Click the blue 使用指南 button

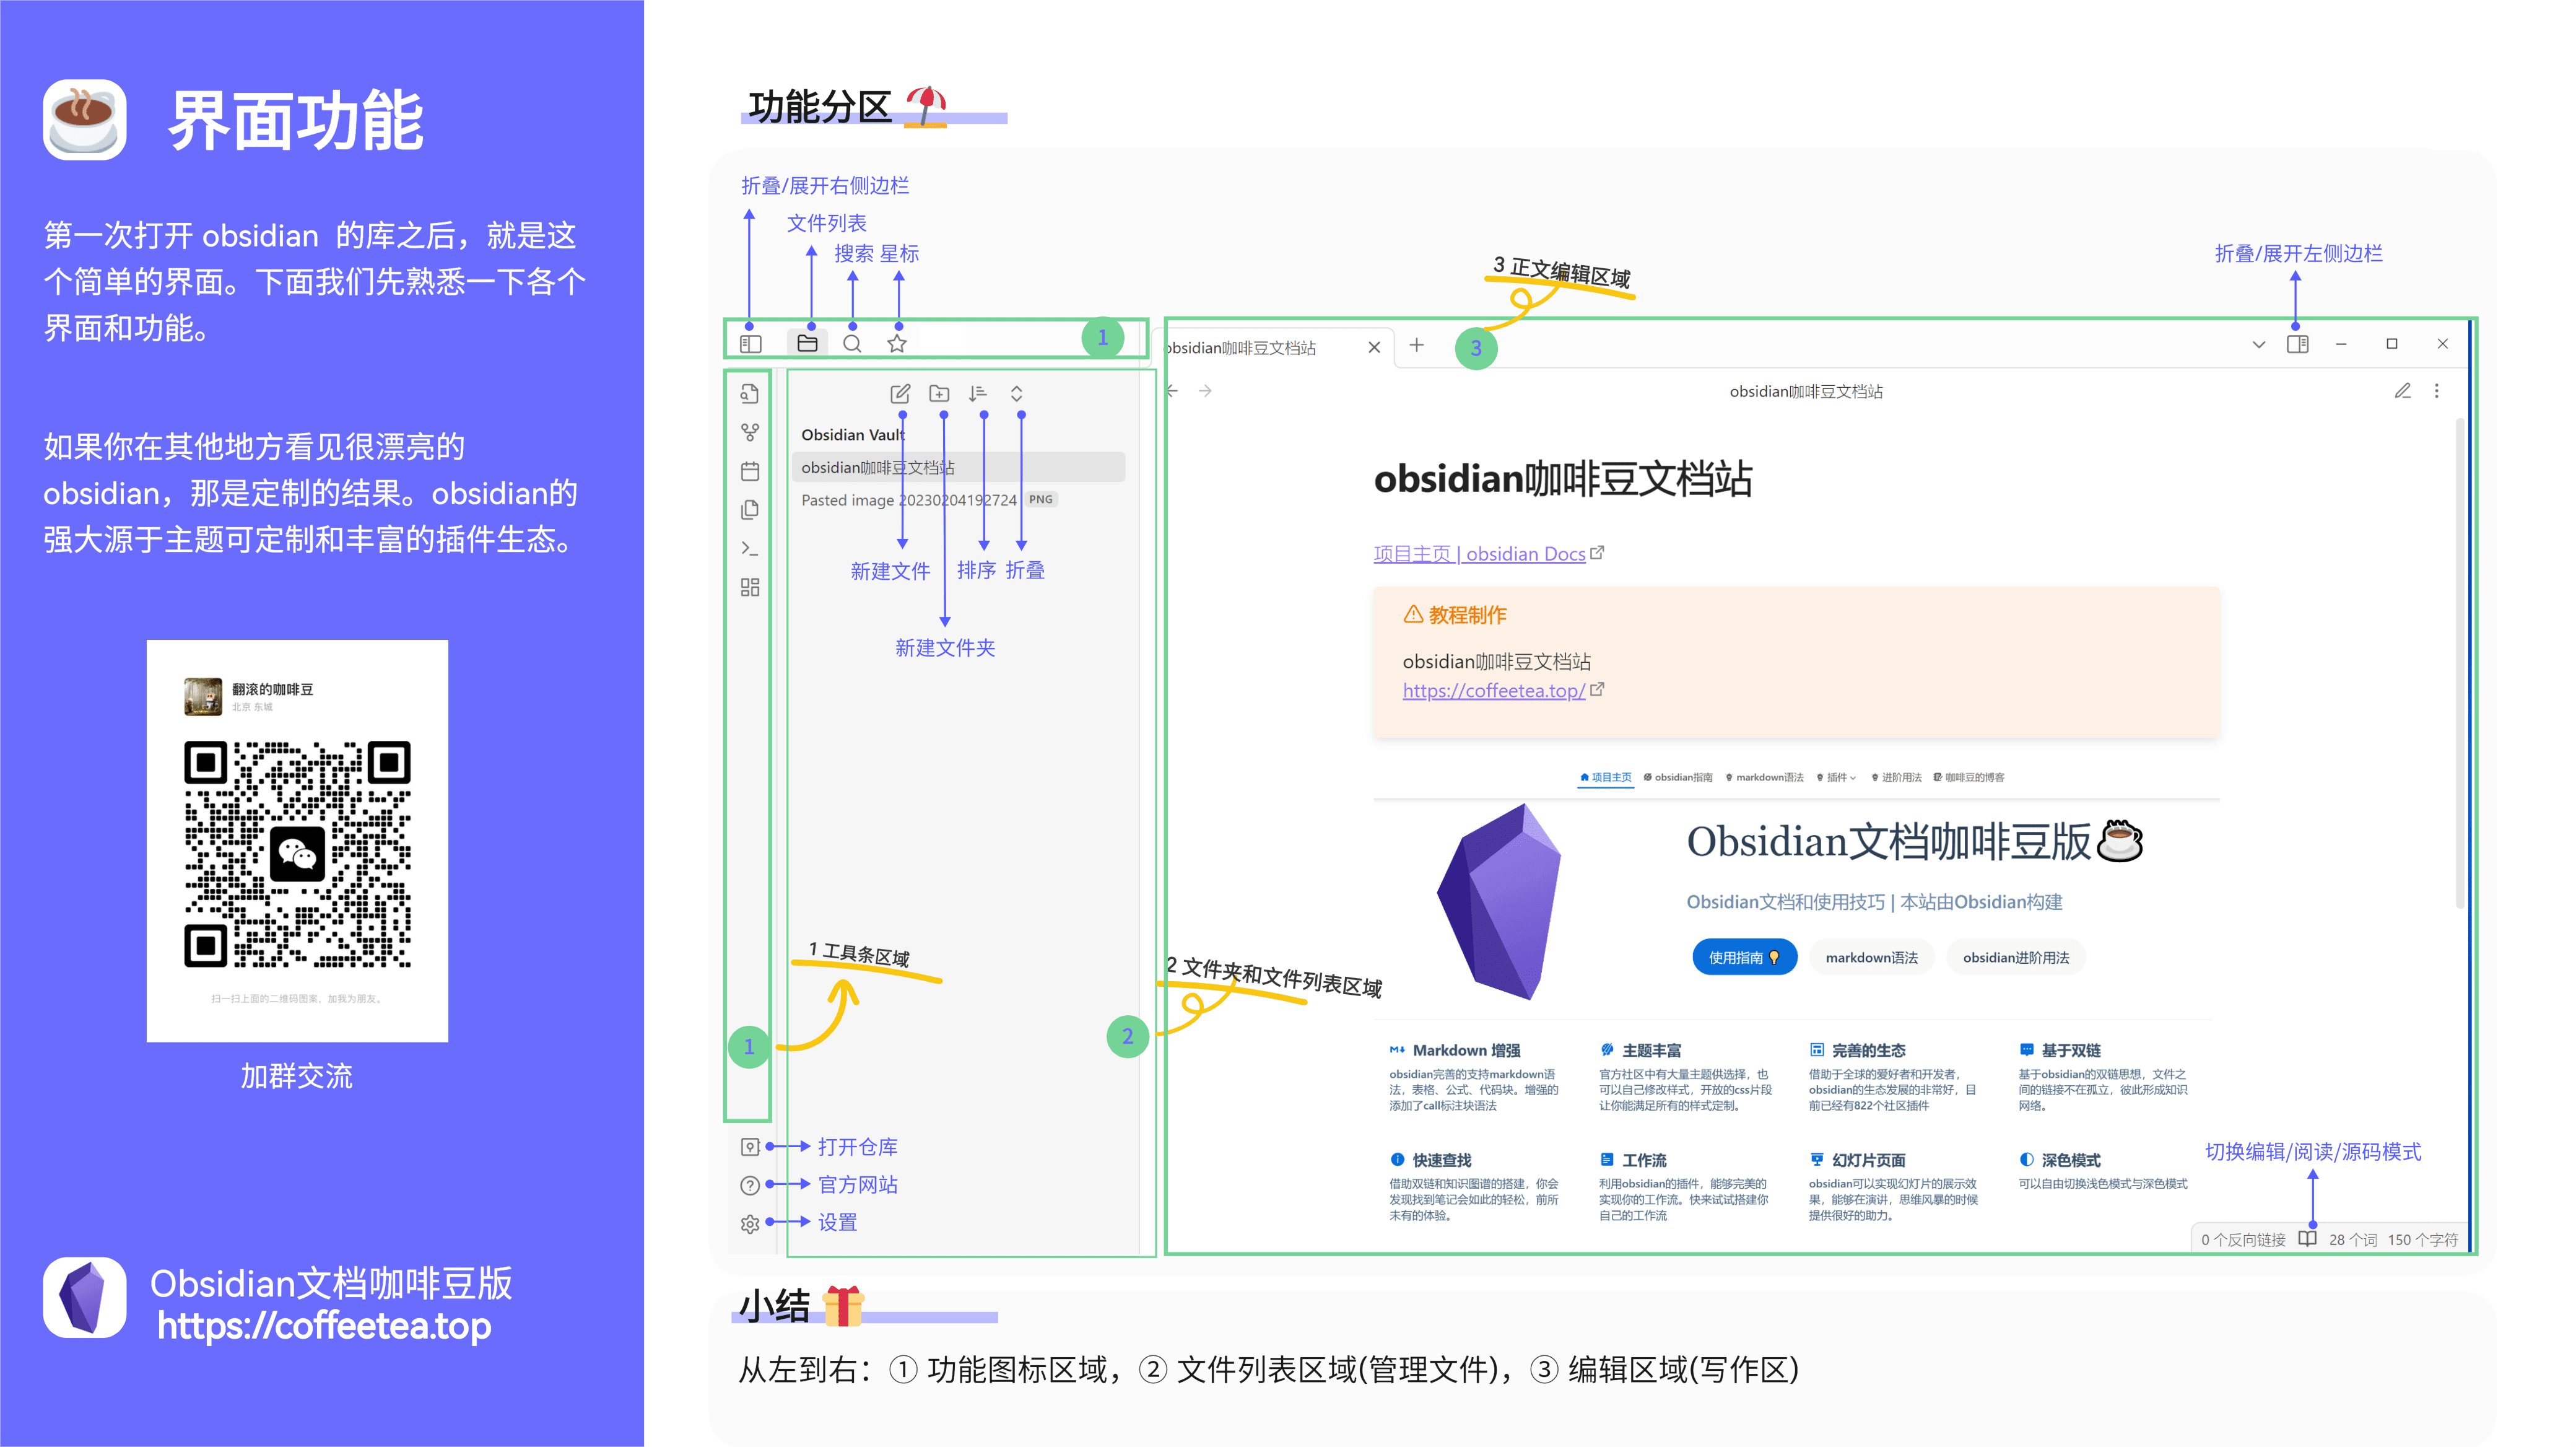[1744, 957]
